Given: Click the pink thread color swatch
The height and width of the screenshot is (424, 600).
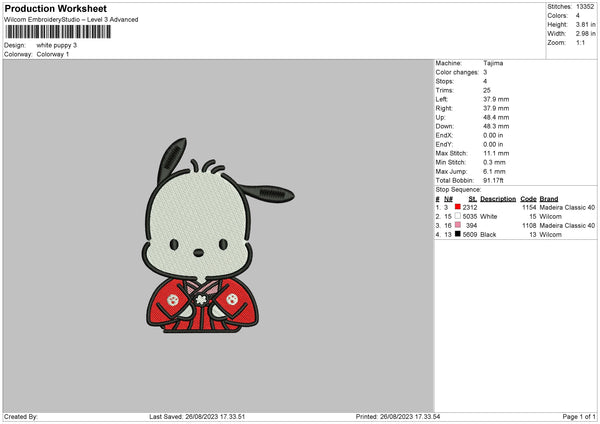Looking at the screenshot, I should coord(457,225).
